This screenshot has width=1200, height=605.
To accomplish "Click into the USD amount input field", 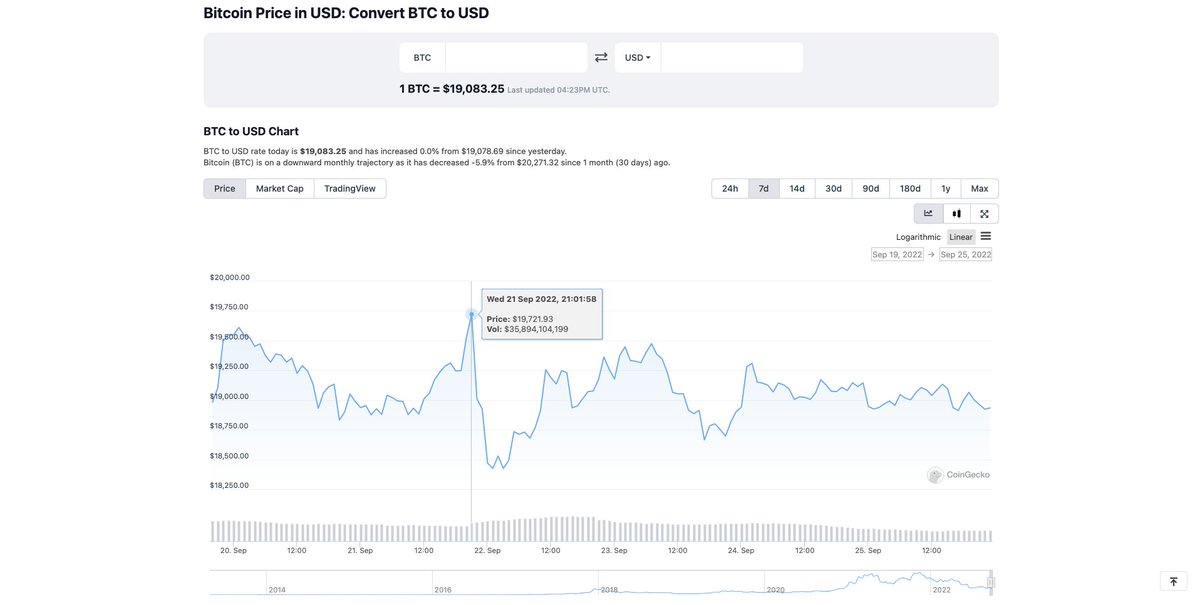I will (x=732, y=57).
